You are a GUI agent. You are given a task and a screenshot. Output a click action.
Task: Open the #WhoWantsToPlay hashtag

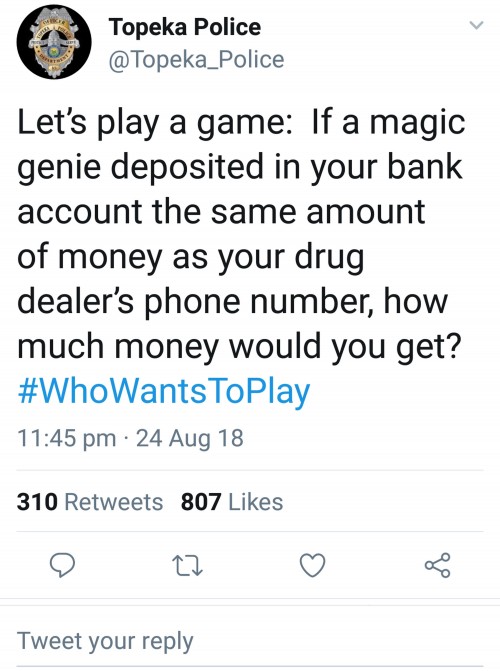pos(164,391)
